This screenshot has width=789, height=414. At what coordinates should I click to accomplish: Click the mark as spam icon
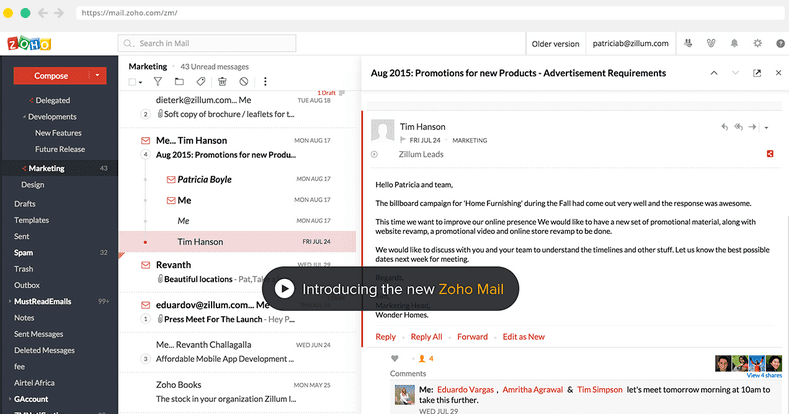(x=244, y=81)
